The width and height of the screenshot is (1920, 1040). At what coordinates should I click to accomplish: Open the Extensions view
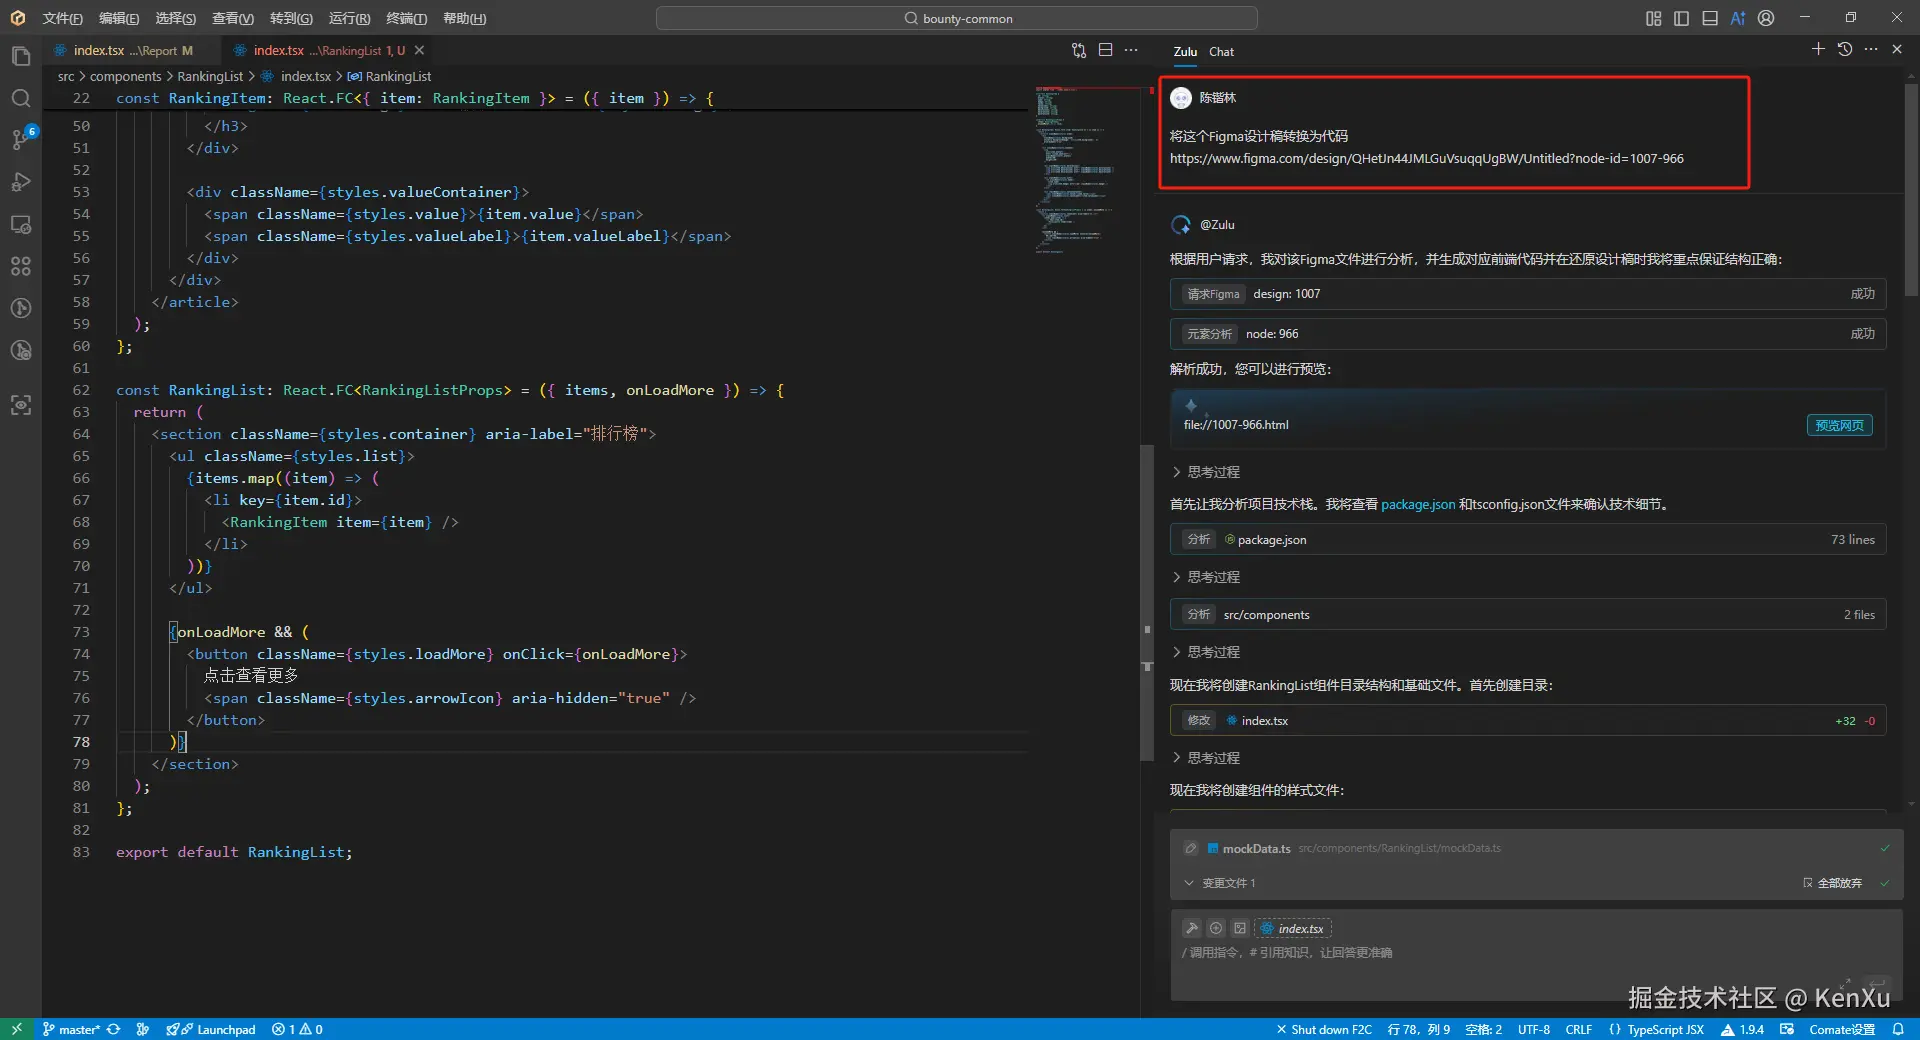[21, 266]
